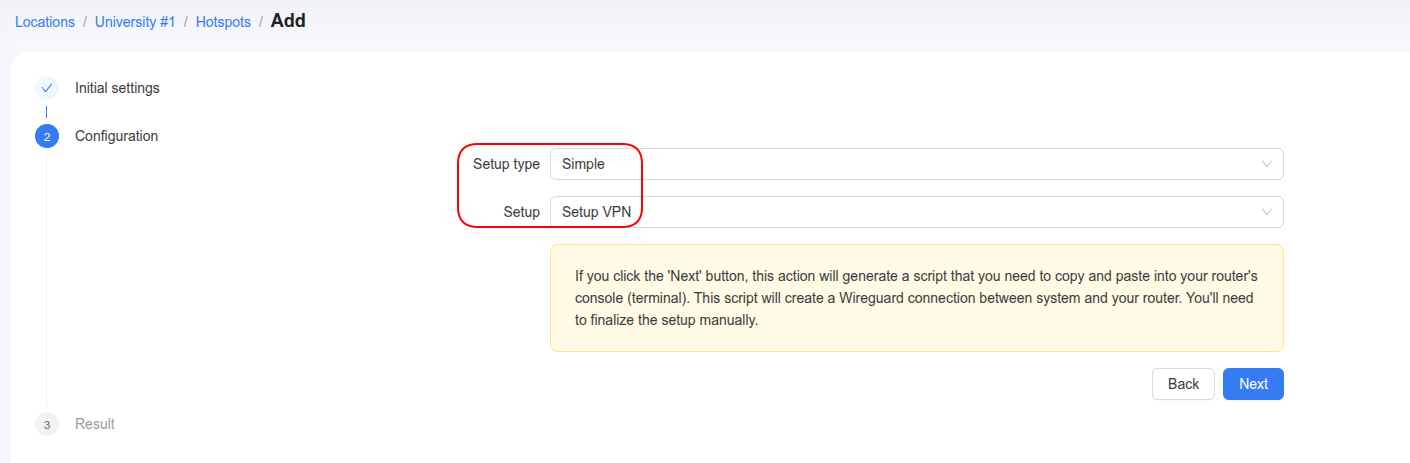
Task: Select the Configuration step label
Action: [x=116, y=136]
